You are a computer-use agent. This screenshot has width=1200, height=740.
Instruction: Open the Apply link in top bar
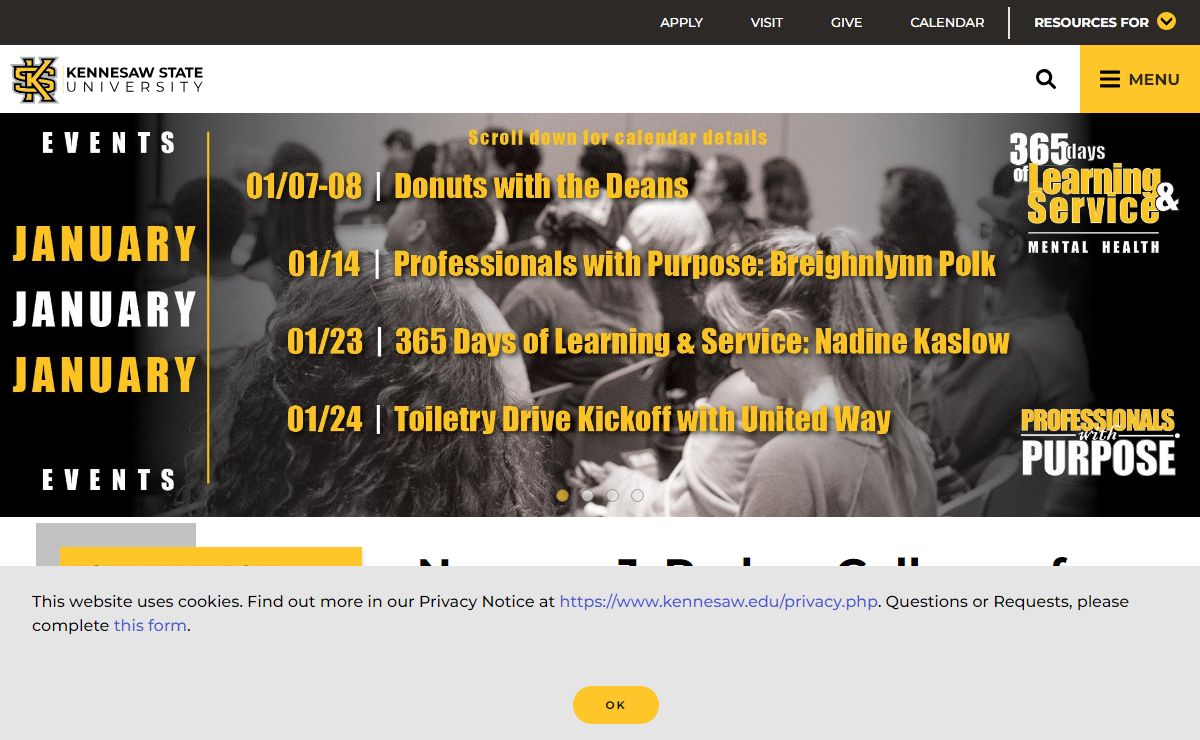(x=681, y=22)
